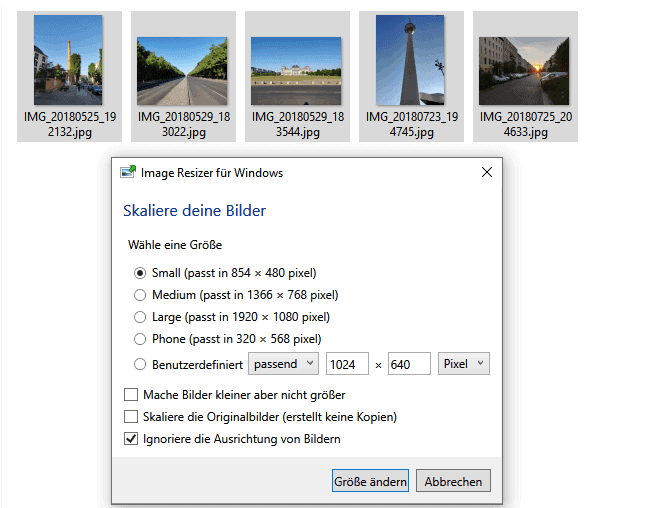Choose the Small size radio option
Viewport: 660px width, 508px height.
[x=140, y=272]
